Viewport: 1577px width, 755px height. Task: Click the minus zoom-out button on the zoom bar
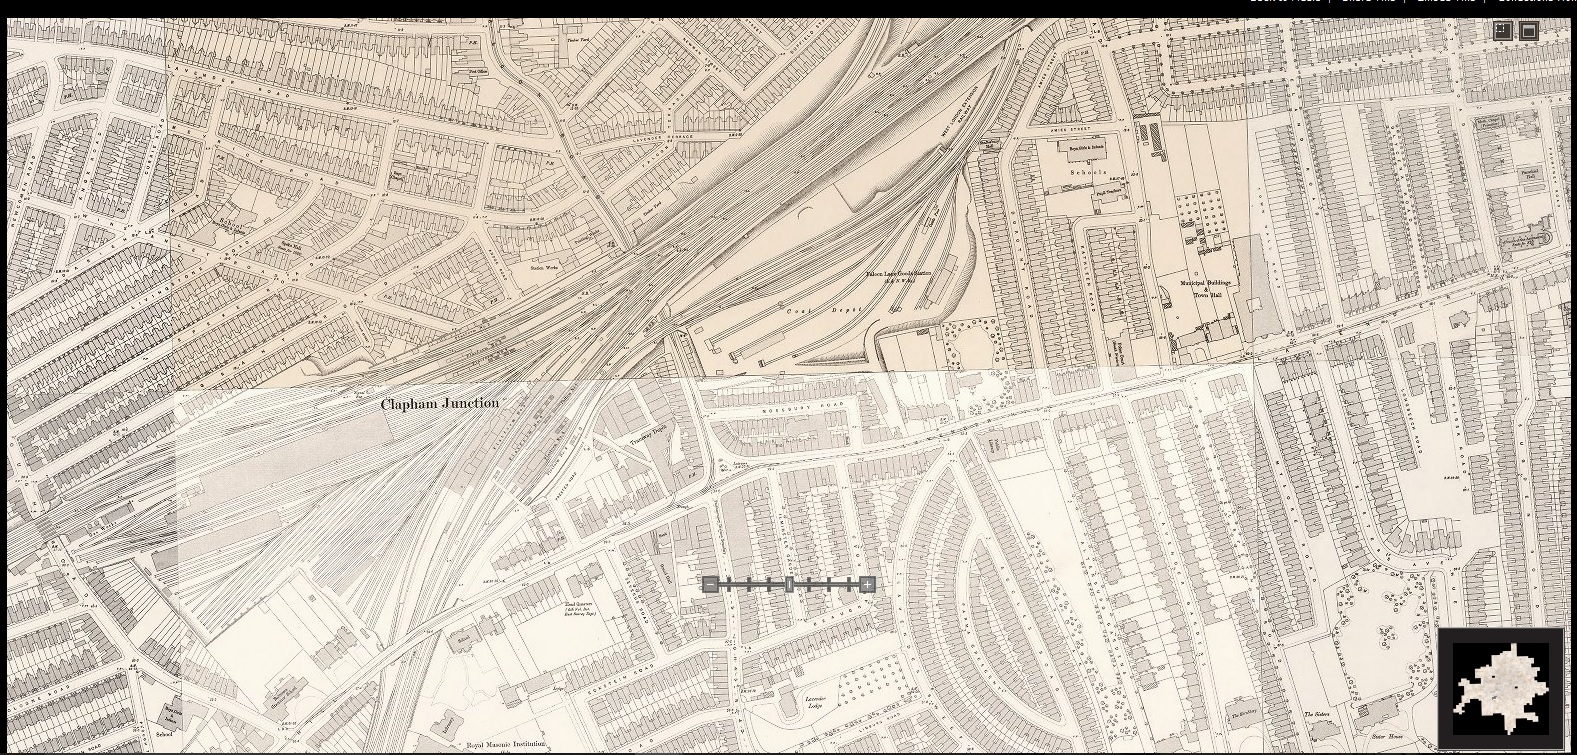pyautogui.click(x=710, y=584)
